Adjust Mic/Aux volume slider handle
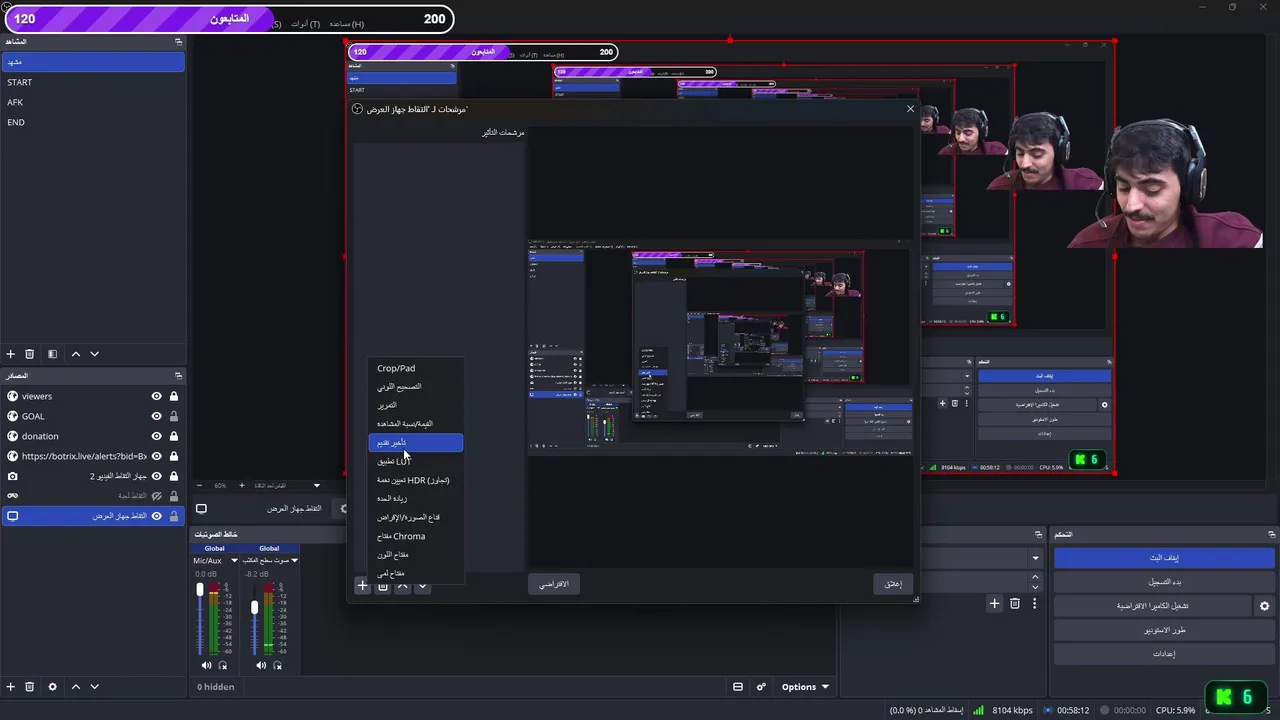 coord(200,590)
